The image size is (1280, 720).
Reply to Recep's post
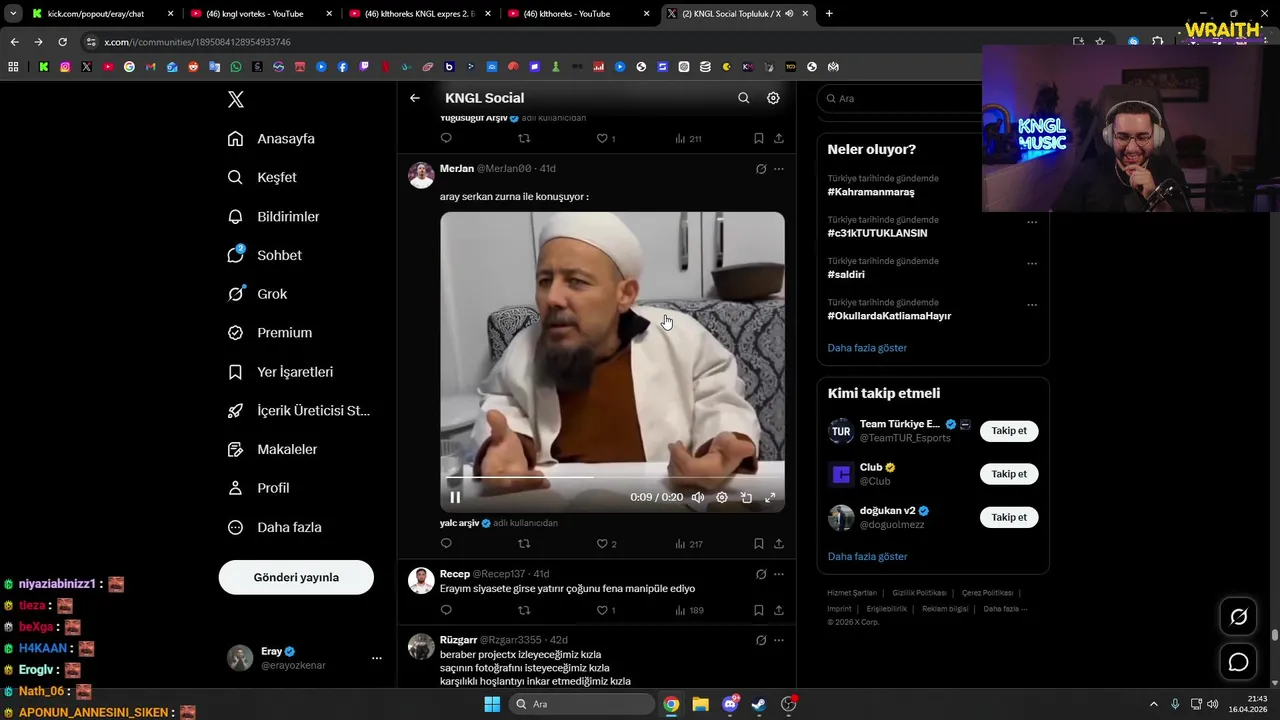[446, 610]
